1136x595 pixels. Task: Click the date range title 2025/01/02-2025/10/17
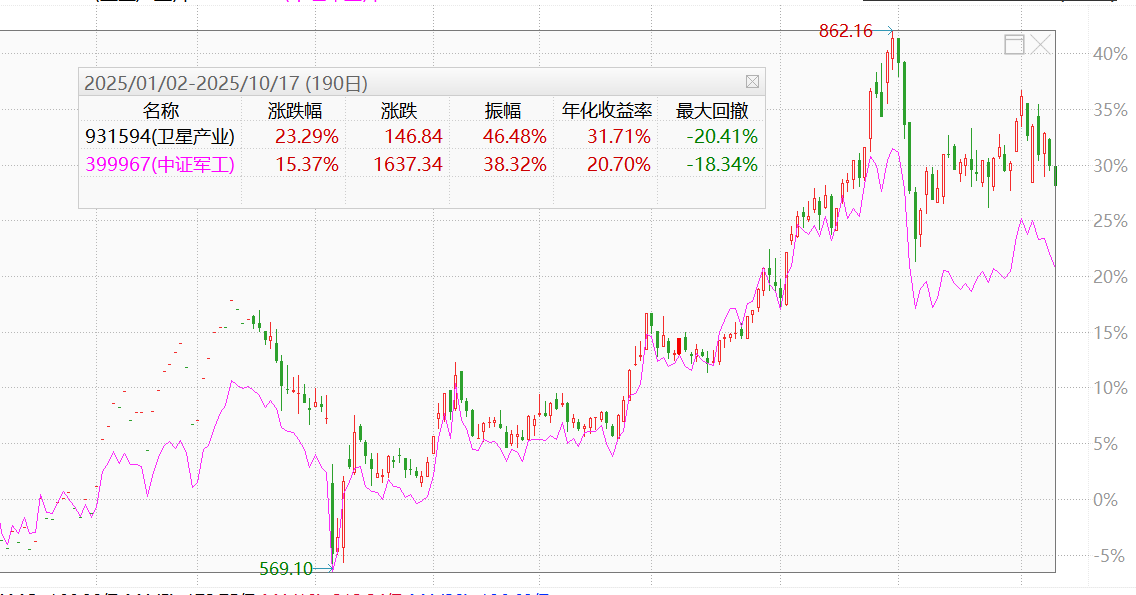[192, 83]
